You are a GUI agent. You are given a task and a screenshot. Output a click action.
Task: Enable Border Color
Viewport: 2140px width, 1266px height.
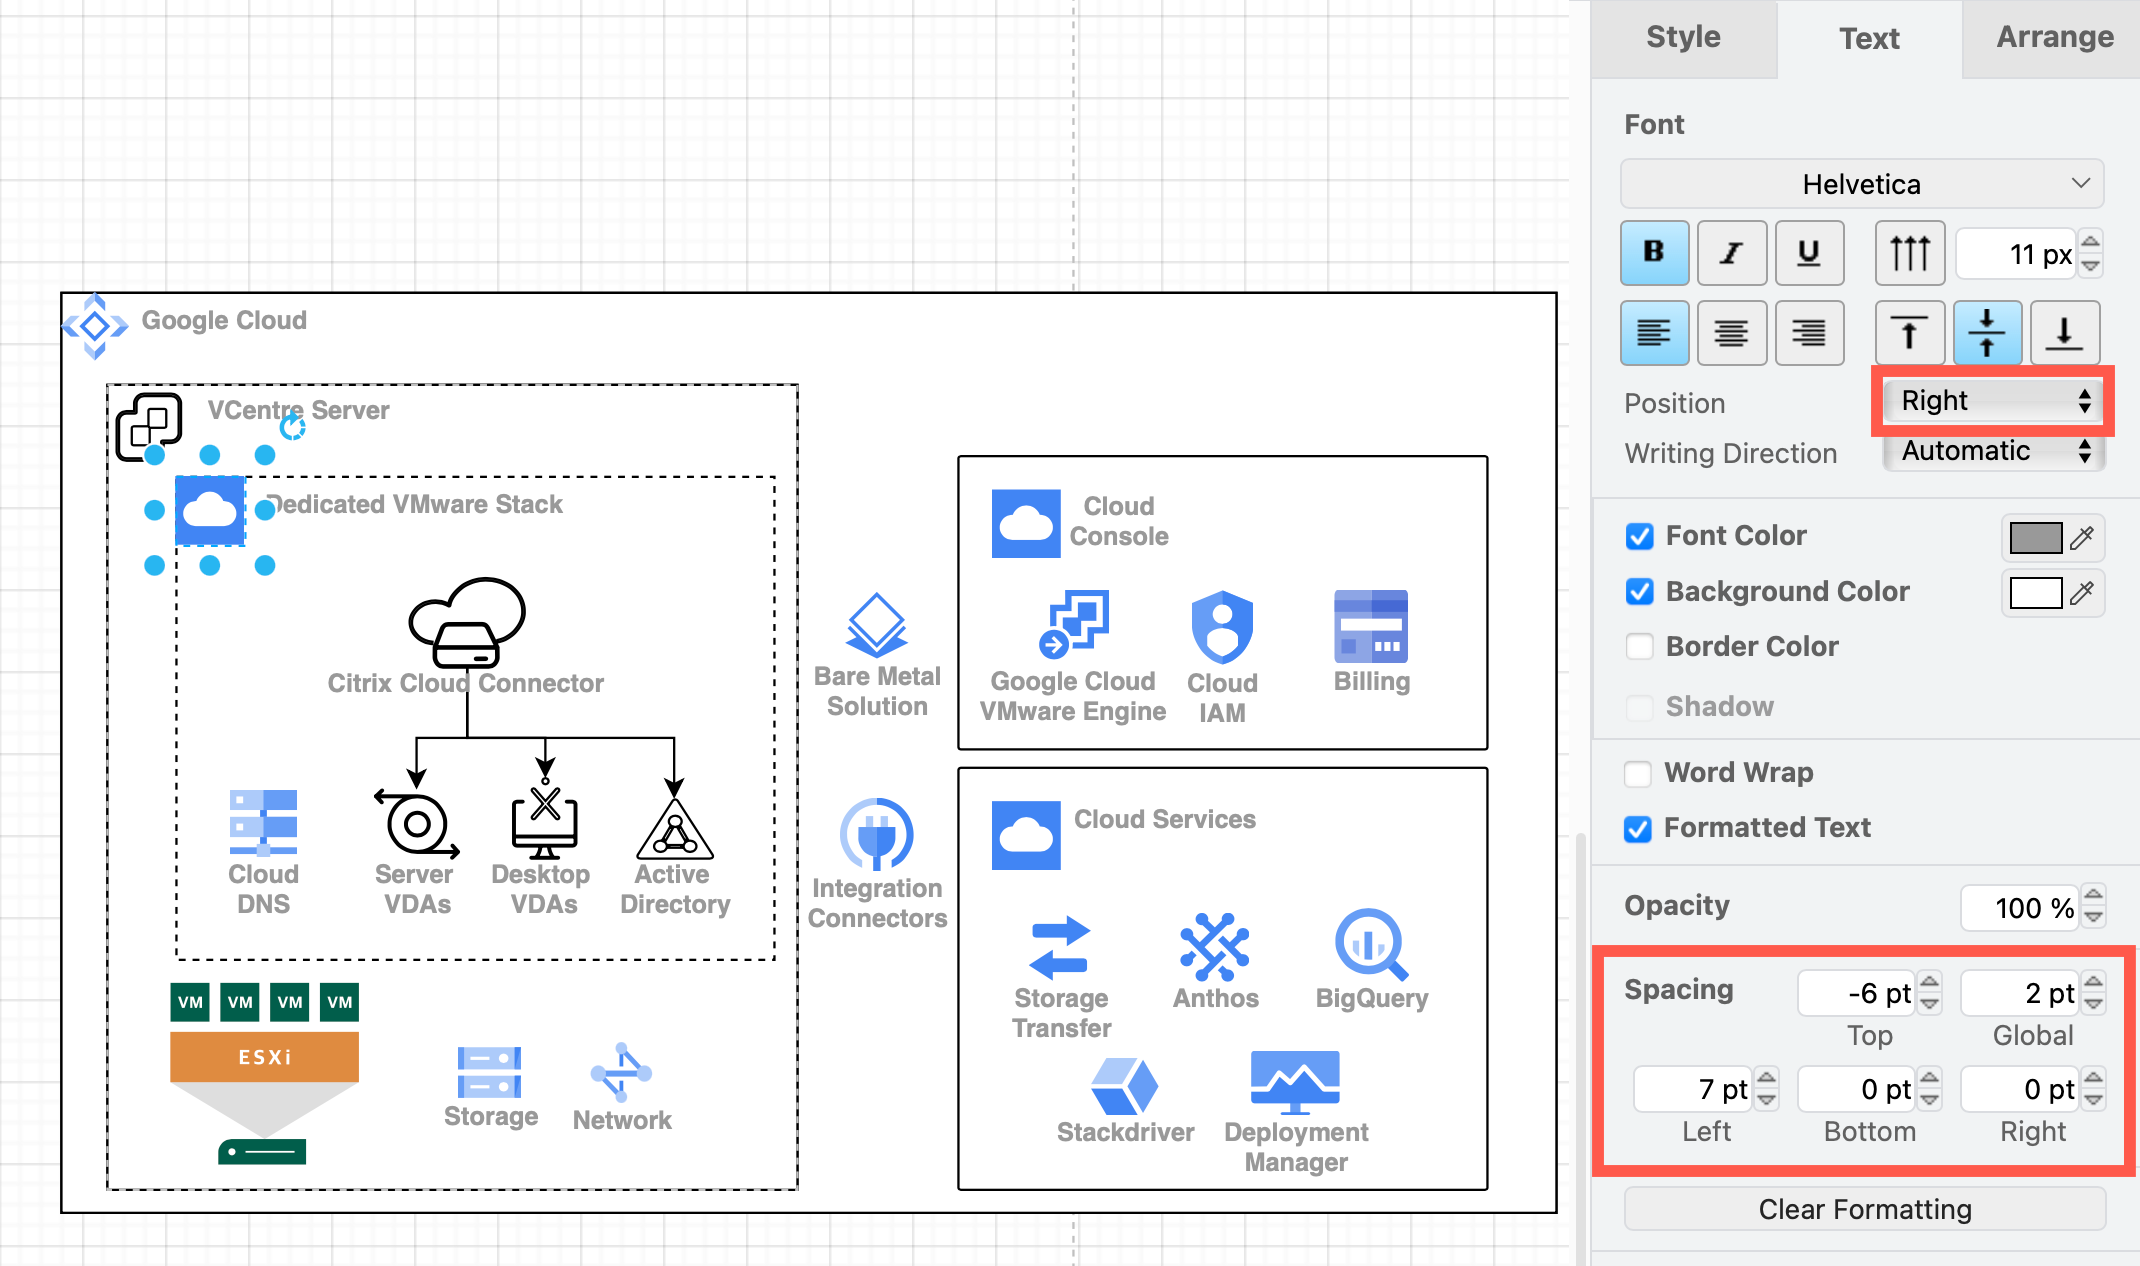click(x=1639, y=646)
